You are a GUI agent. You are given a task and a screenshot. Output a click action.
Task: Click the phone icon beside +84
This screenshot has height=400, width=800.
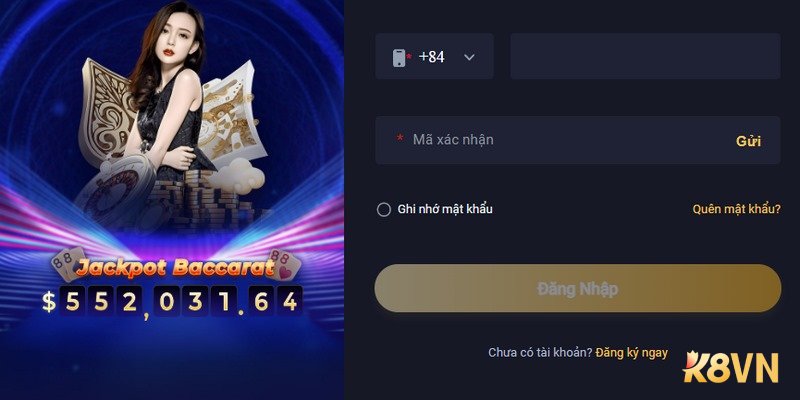[398, 58]
